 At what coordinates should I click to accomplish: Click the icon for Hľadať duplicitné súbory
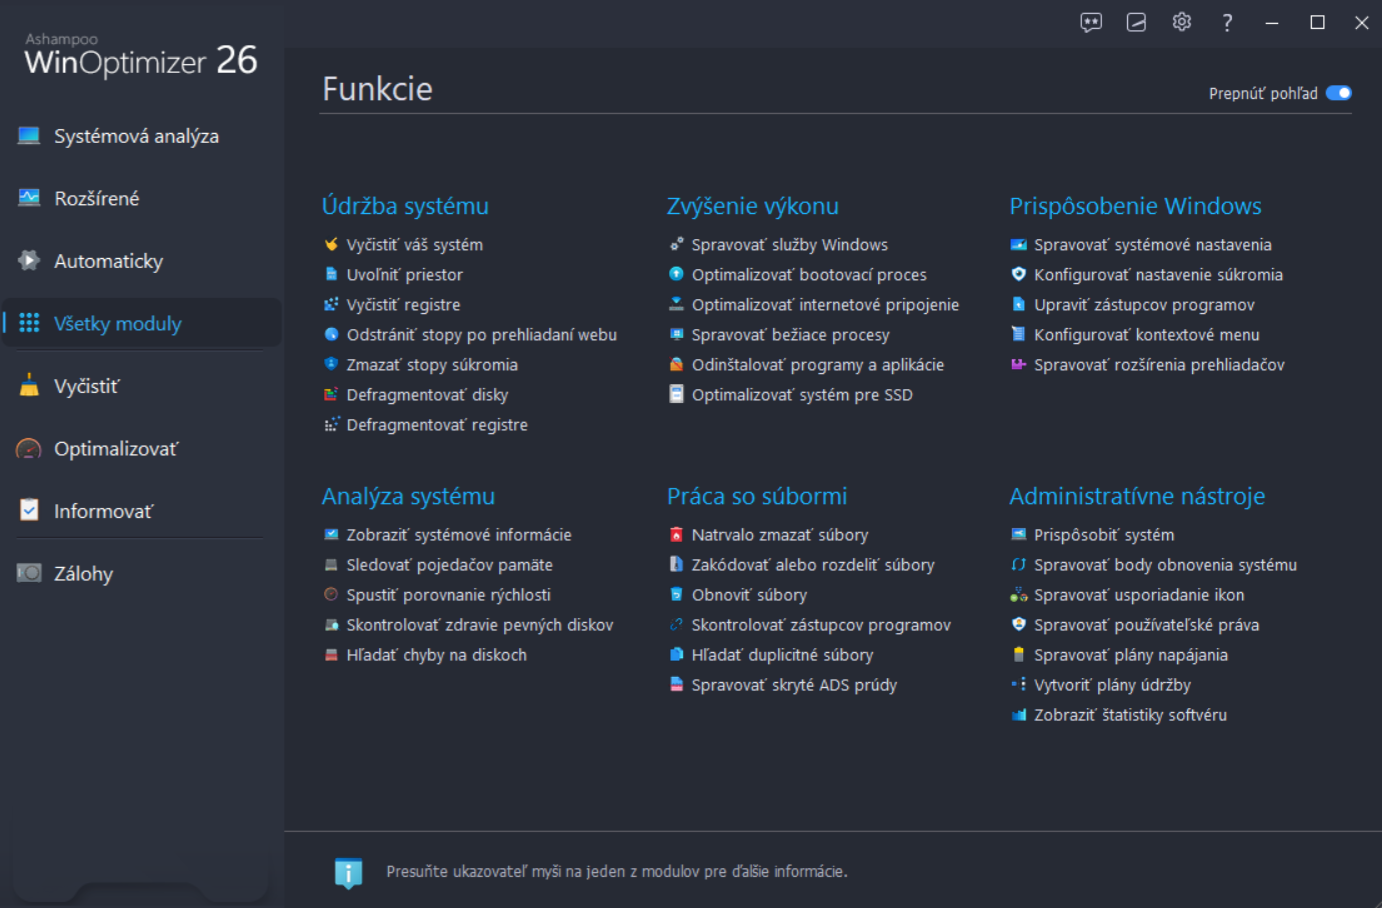[676, 655]
